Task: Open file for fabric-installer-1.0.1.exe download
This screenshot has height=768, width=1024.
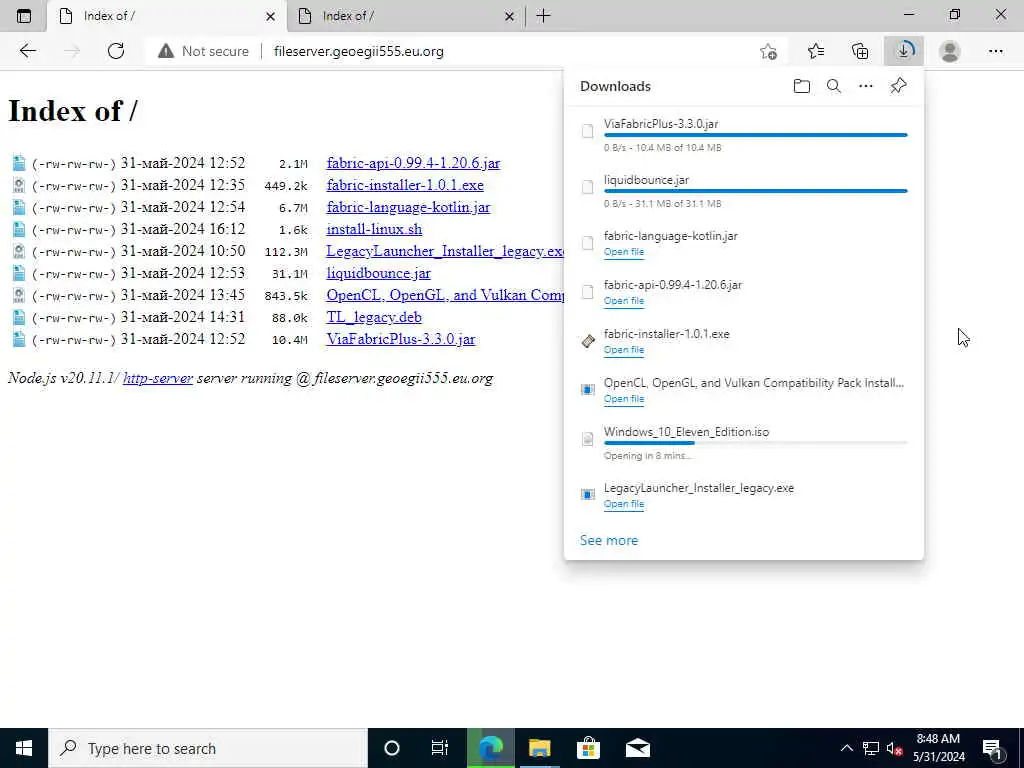Action: tap(624, 349)
